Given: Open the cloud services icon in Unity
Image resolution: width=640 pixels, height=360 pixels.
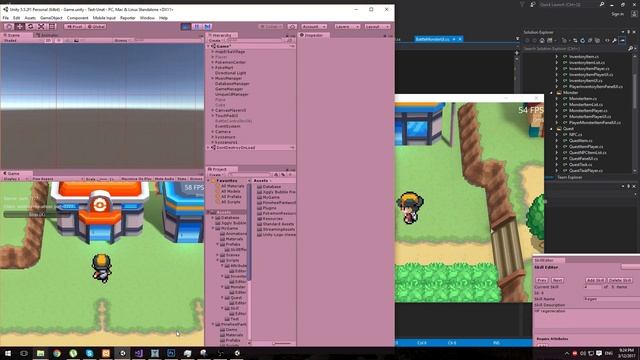Looking at the screenshot, I should (292, 27).
